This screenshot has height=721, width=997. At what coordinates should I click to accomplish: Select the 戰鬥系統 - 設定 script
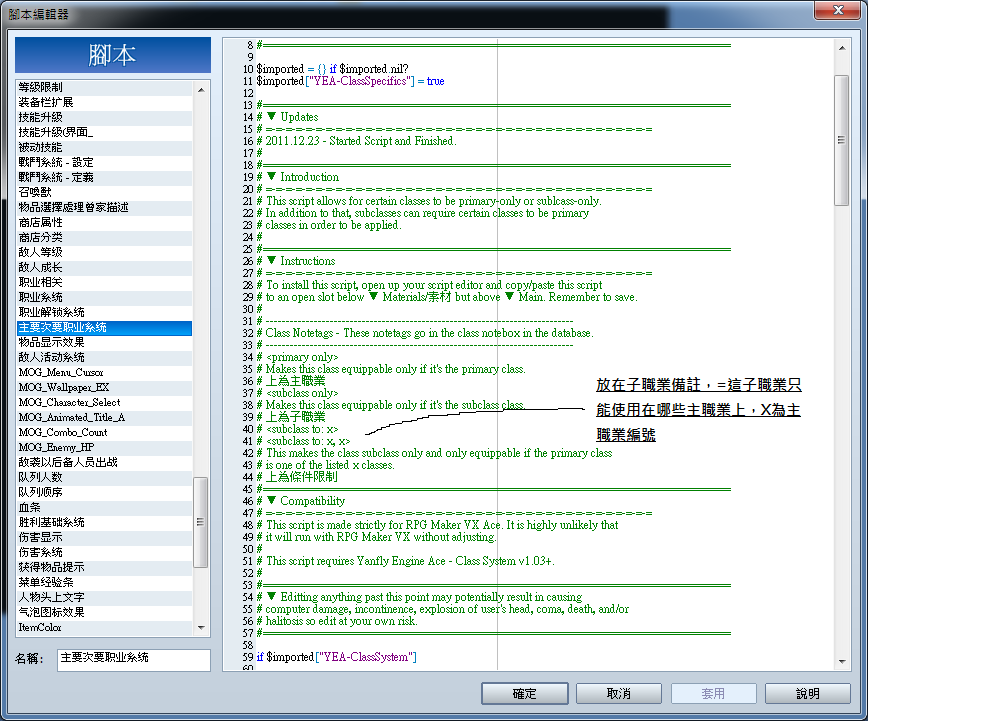click(x=104, y=162)
